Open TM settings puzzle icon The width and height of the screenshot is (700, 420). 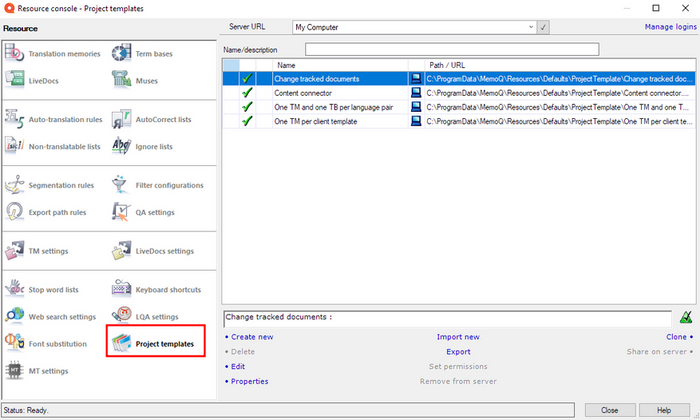tap(14, 250)
